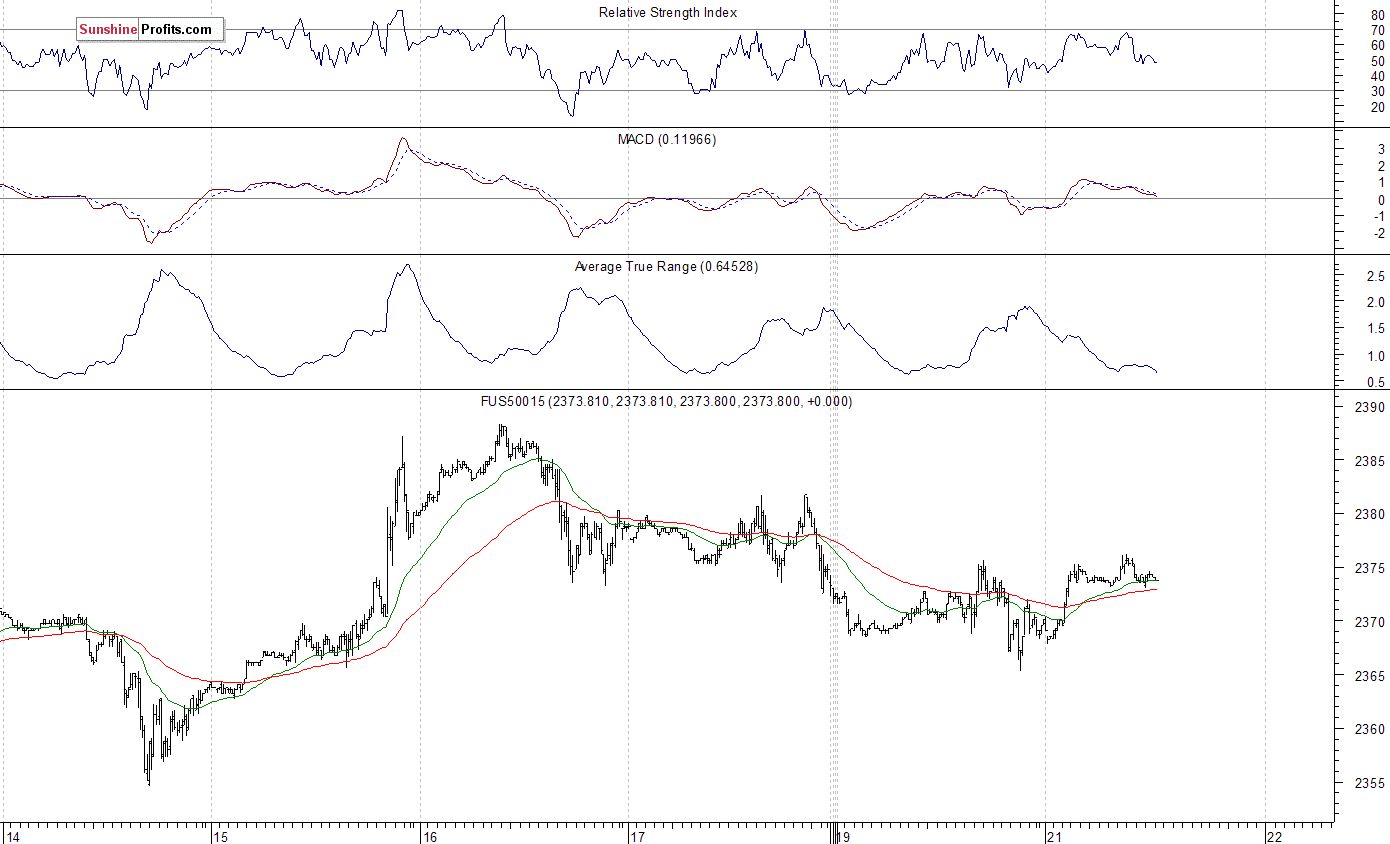
Task: Click the Average True Range (0.64528) label
Action: 666,266
